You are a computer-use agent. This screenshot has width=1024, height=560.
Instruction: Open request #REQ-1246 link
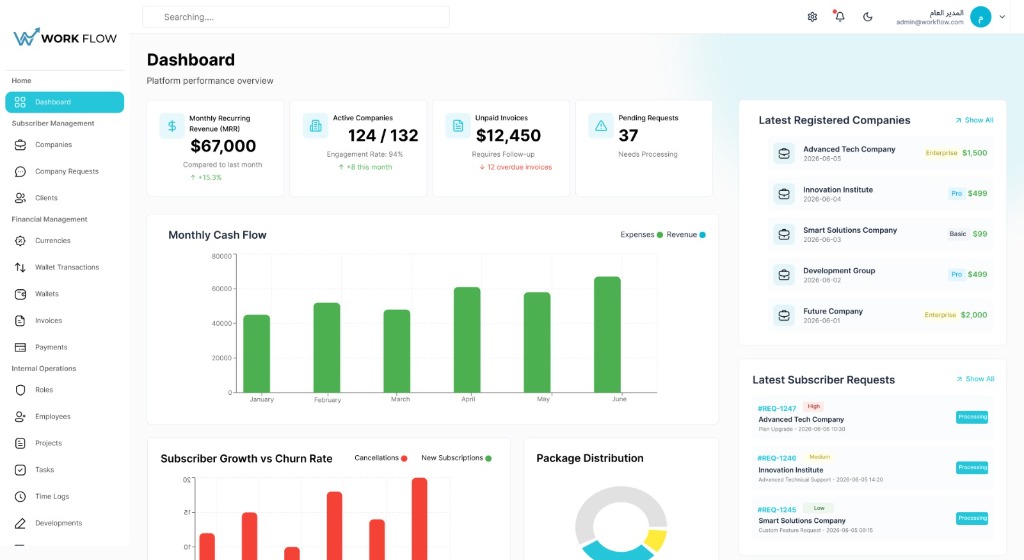point(776,458)
